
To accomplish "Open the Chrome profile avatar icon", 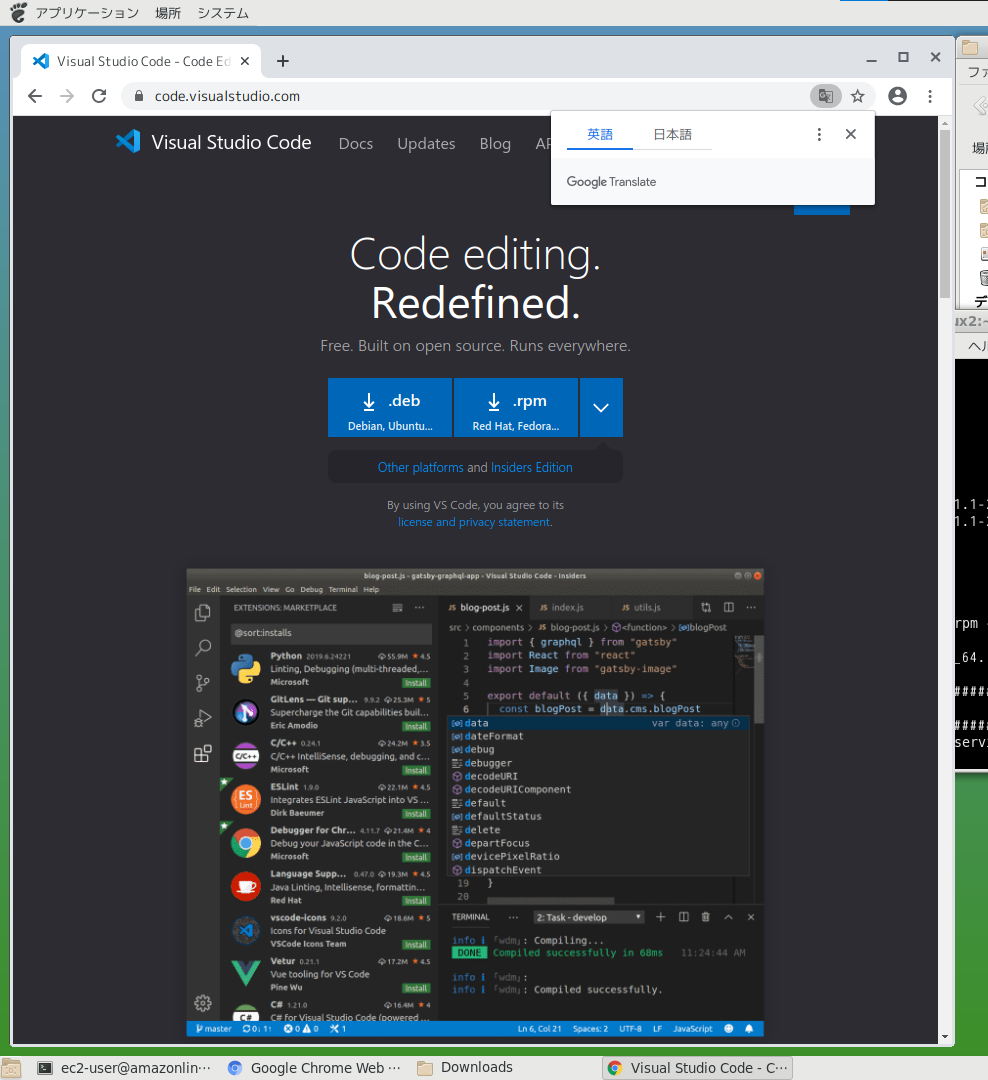I will [x=897, y=96].
